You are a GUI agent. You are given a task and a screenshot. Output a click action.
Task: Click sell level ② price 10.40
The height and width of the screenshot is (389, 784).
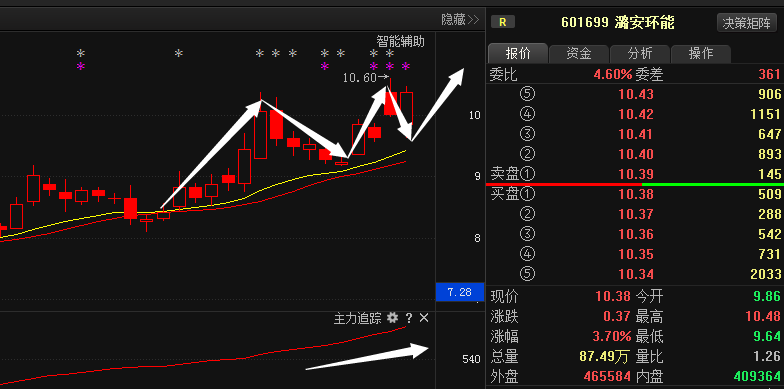click(636, 154)
